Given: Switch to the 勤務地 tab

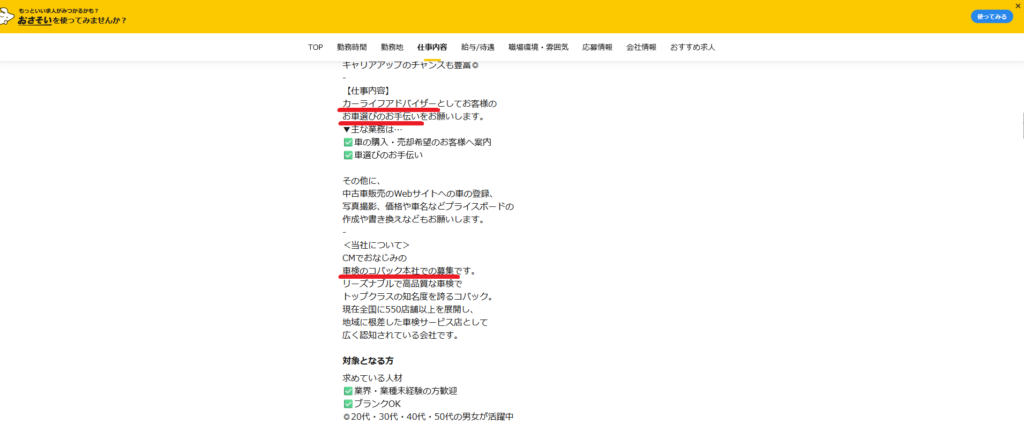Looking at the screenshot, I should pos(392,47).
